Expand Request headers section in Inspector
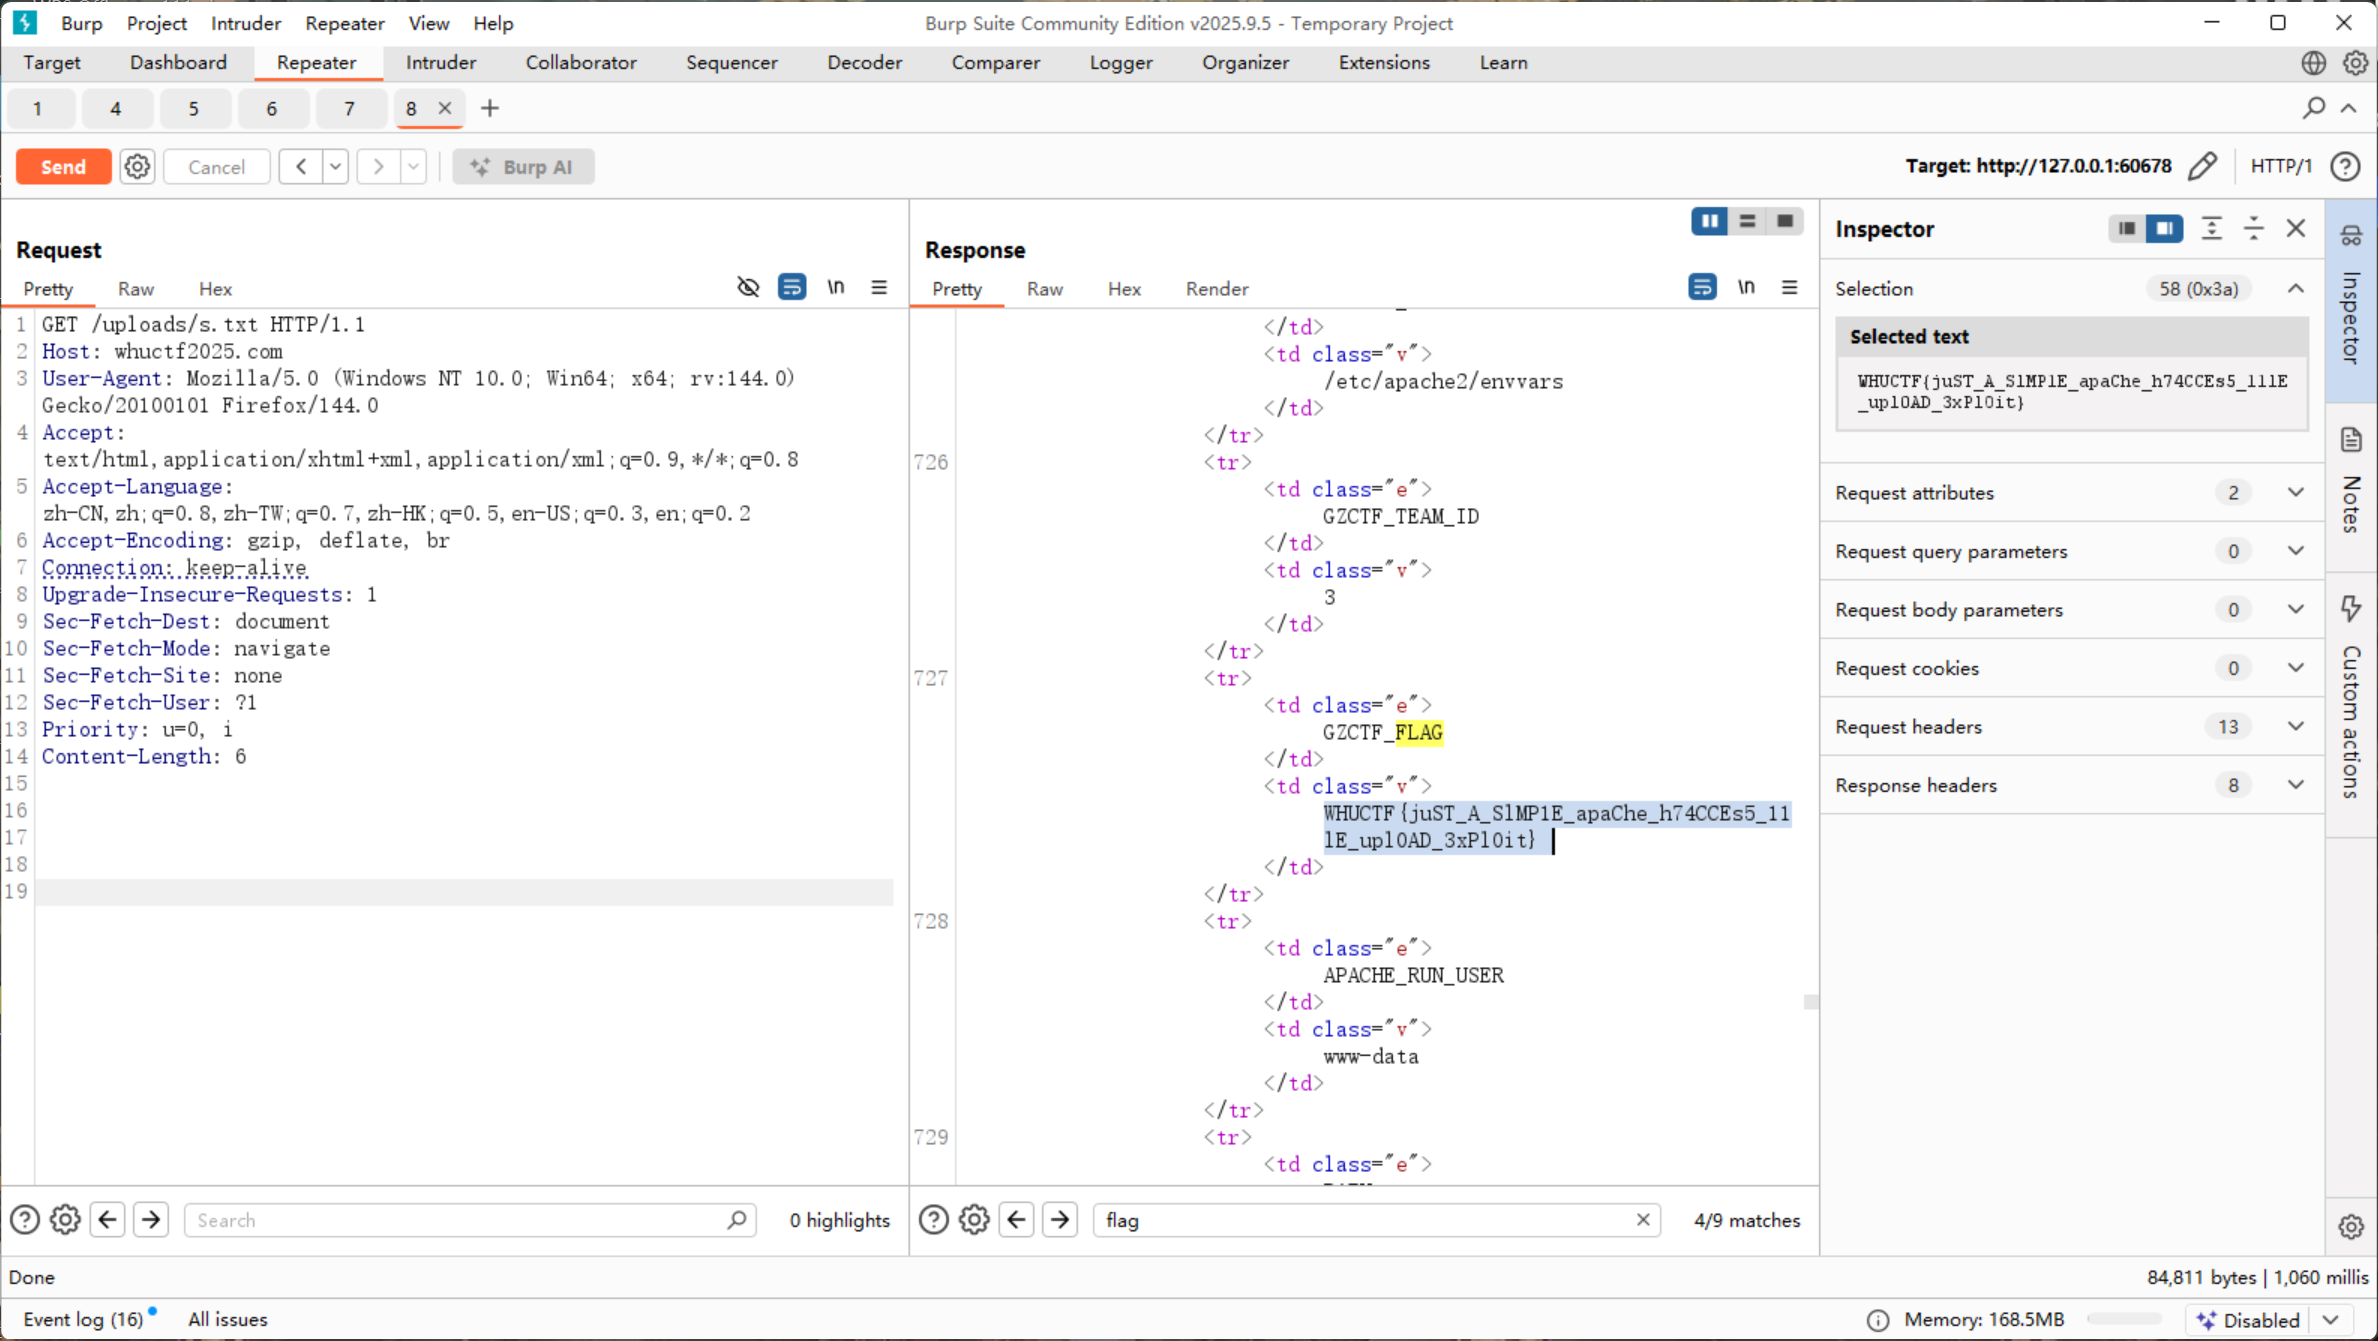This screenshot has width=2378, height=1341. (2295, 727)
